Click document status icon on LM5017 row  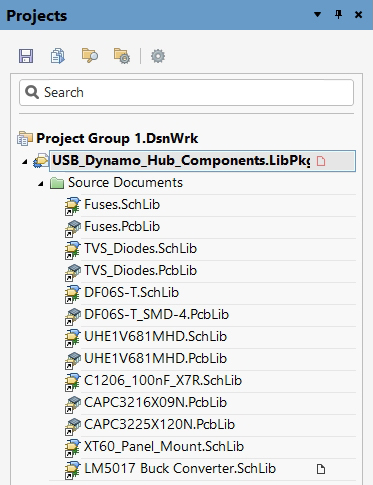click(x=321, y=469)
